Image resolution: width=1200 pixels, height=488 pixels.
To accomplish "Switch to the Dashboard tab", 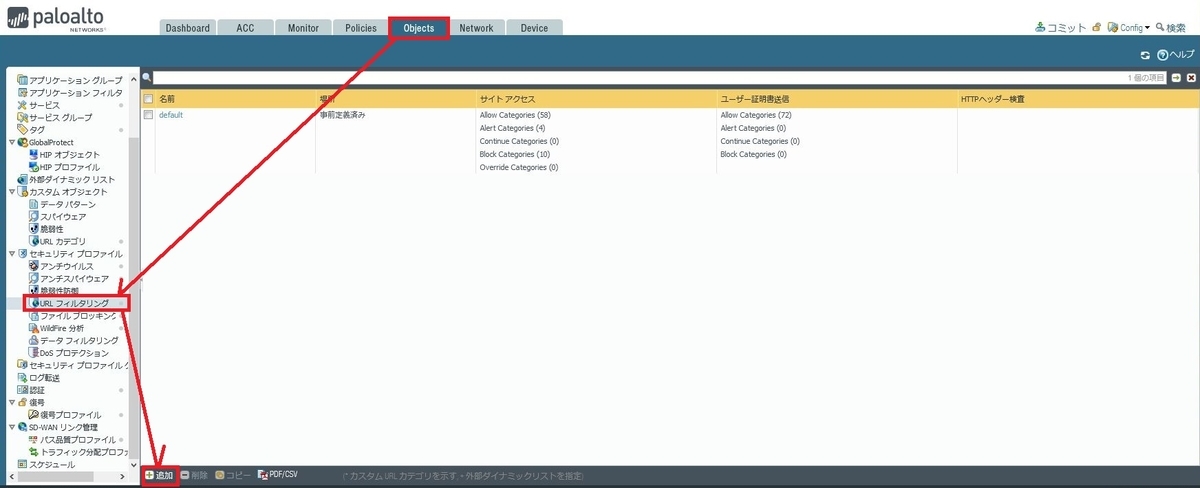I will tap(187, 28).
